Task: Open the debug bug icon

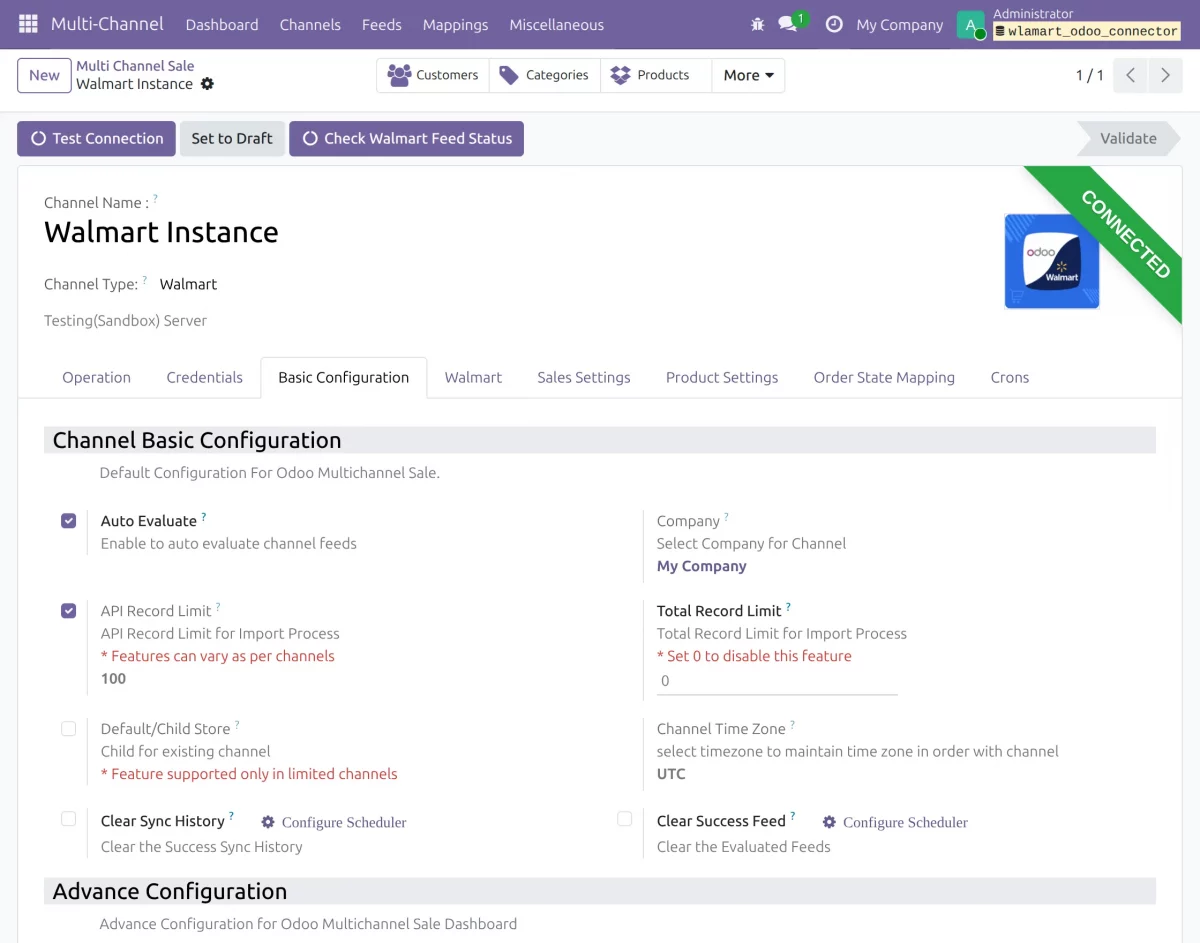Action: (x=757, y=24)
